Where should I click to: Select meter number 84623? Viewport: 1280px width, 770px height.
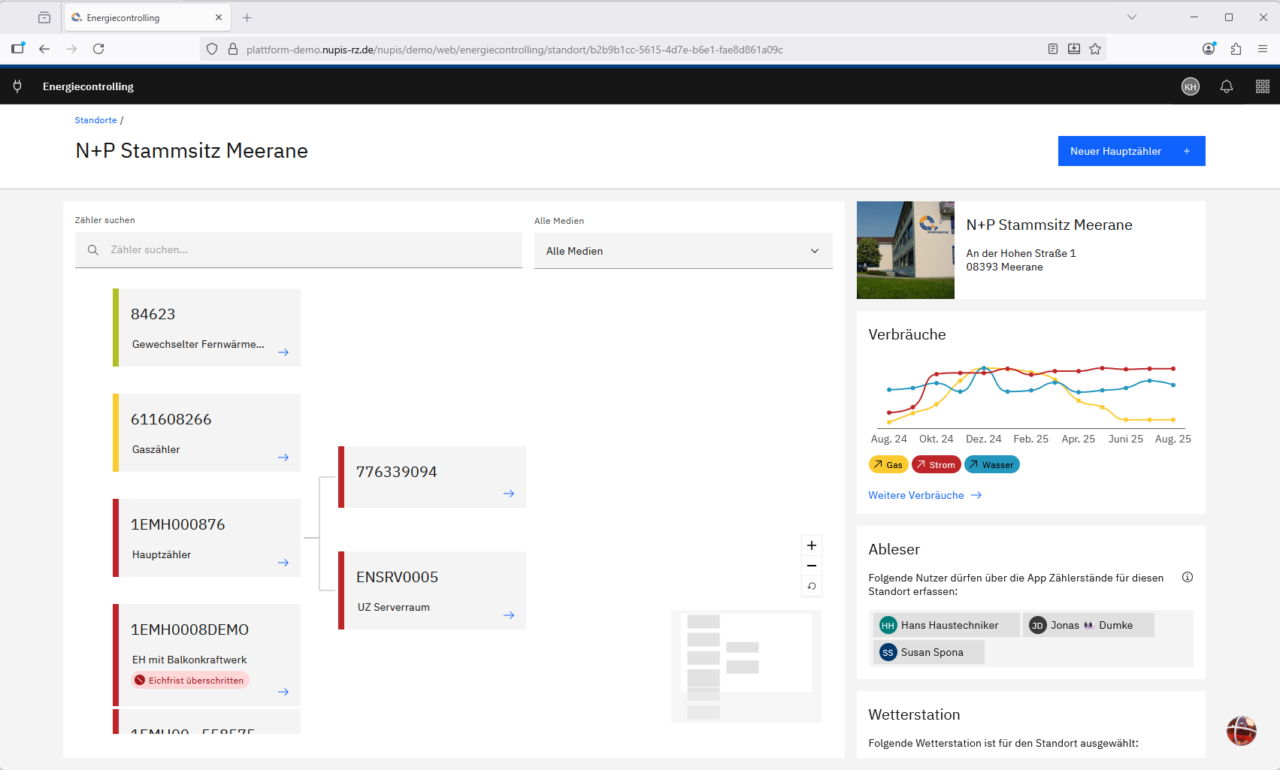153,314
